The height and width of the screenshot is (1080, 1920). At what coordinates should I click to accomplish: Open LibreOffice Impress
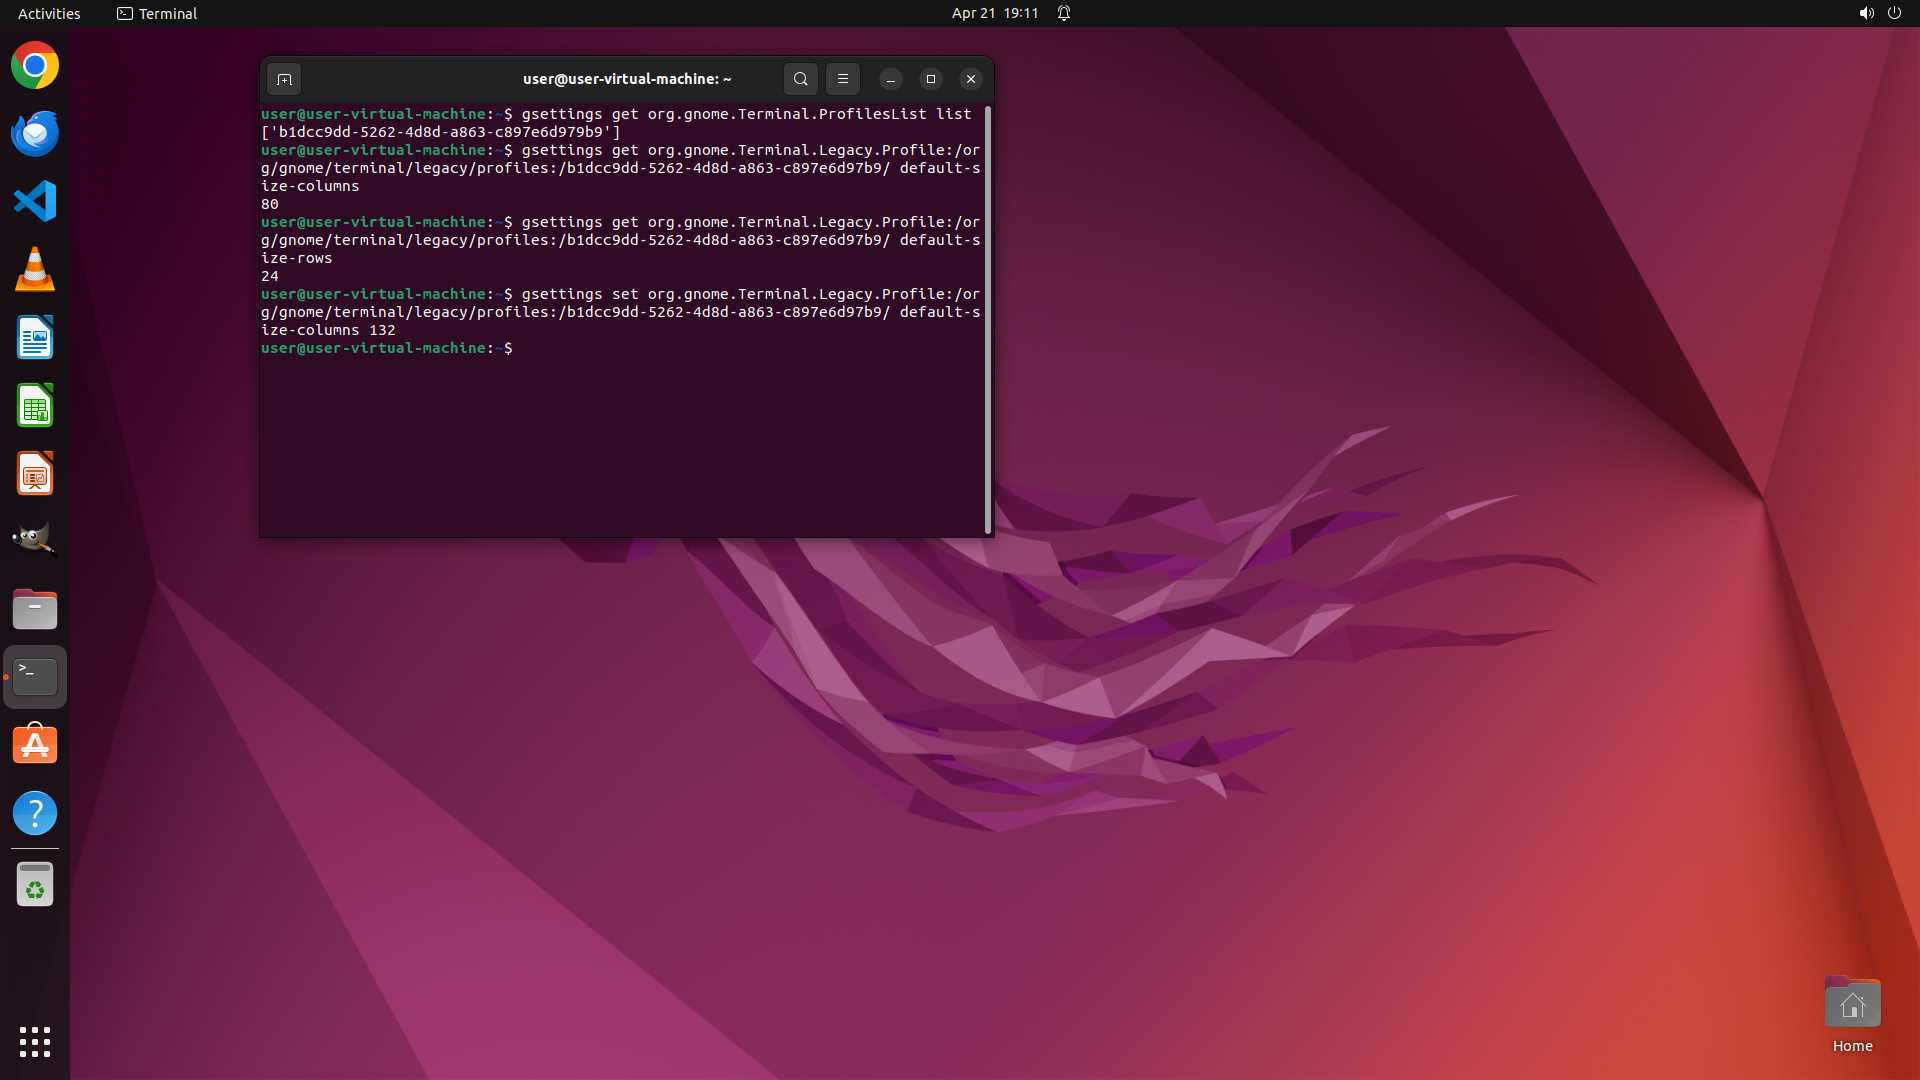pyautogui.click(x=35, y=474)
